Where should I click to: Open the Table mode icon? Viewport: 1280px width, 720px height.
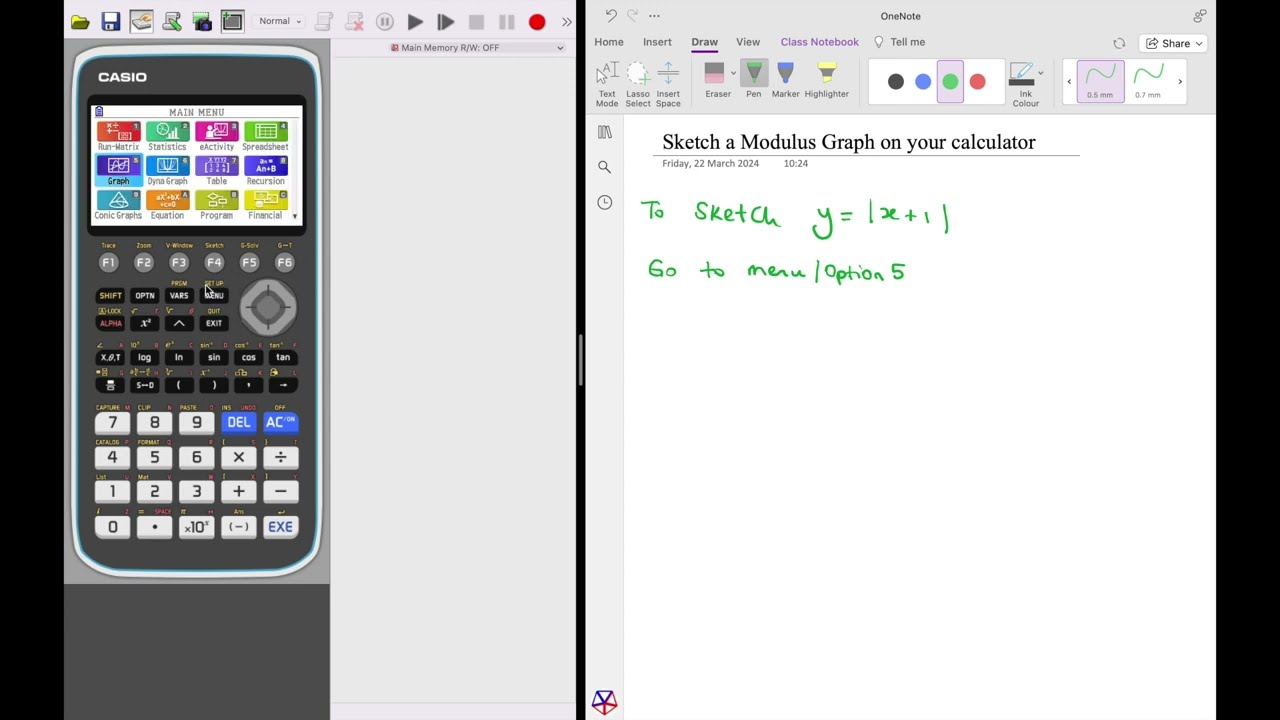pos(216,170)
